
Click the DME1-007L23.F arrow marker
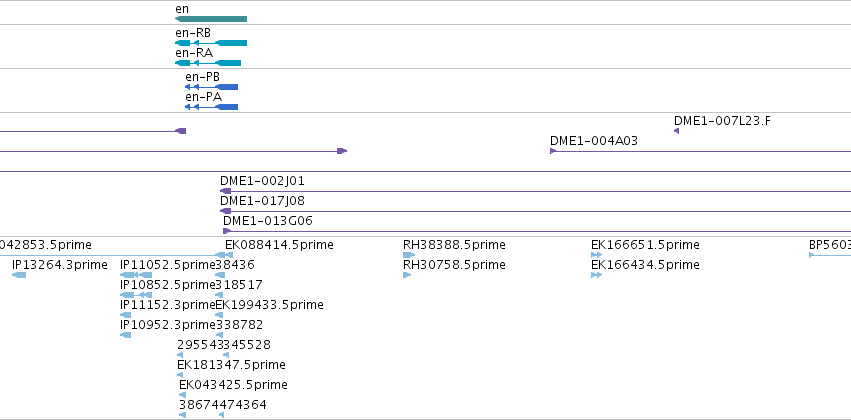676,131
